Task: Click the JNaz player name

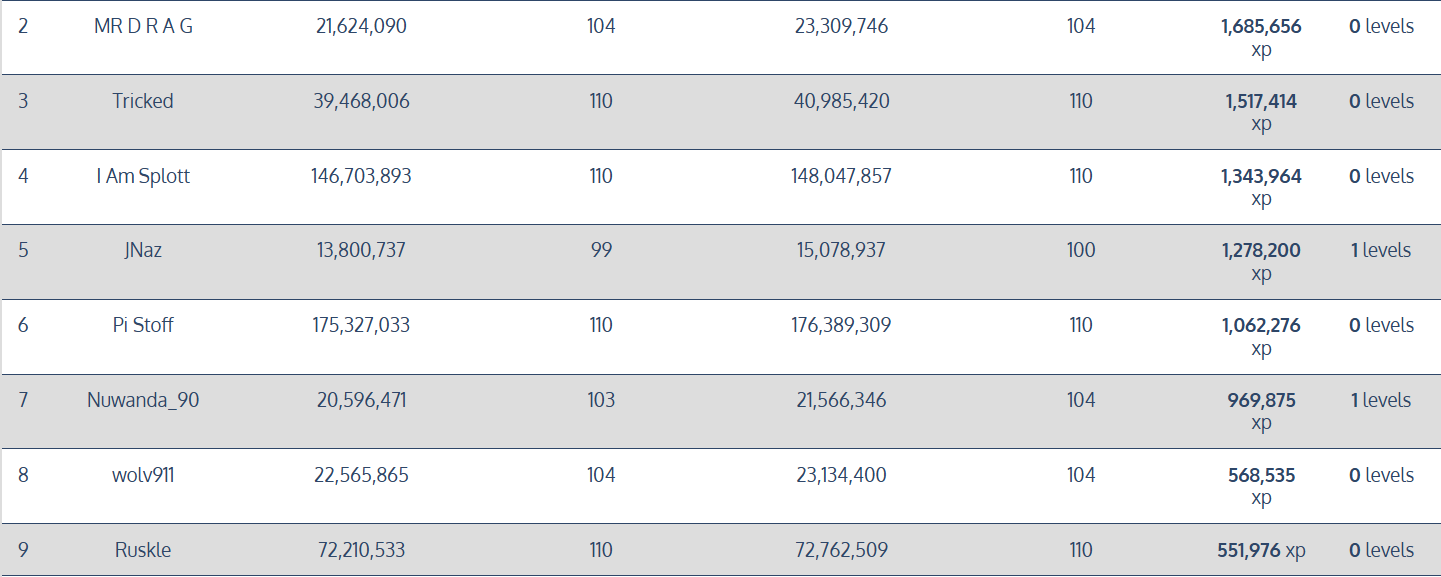Action: [143, 250]
